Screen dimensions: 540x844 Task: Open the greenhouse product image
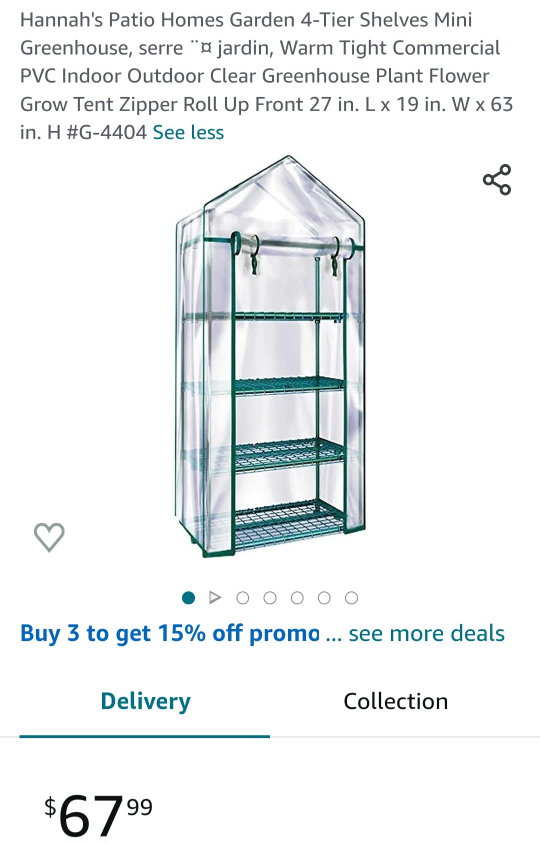pyautogui.click(x=270, y=356)
